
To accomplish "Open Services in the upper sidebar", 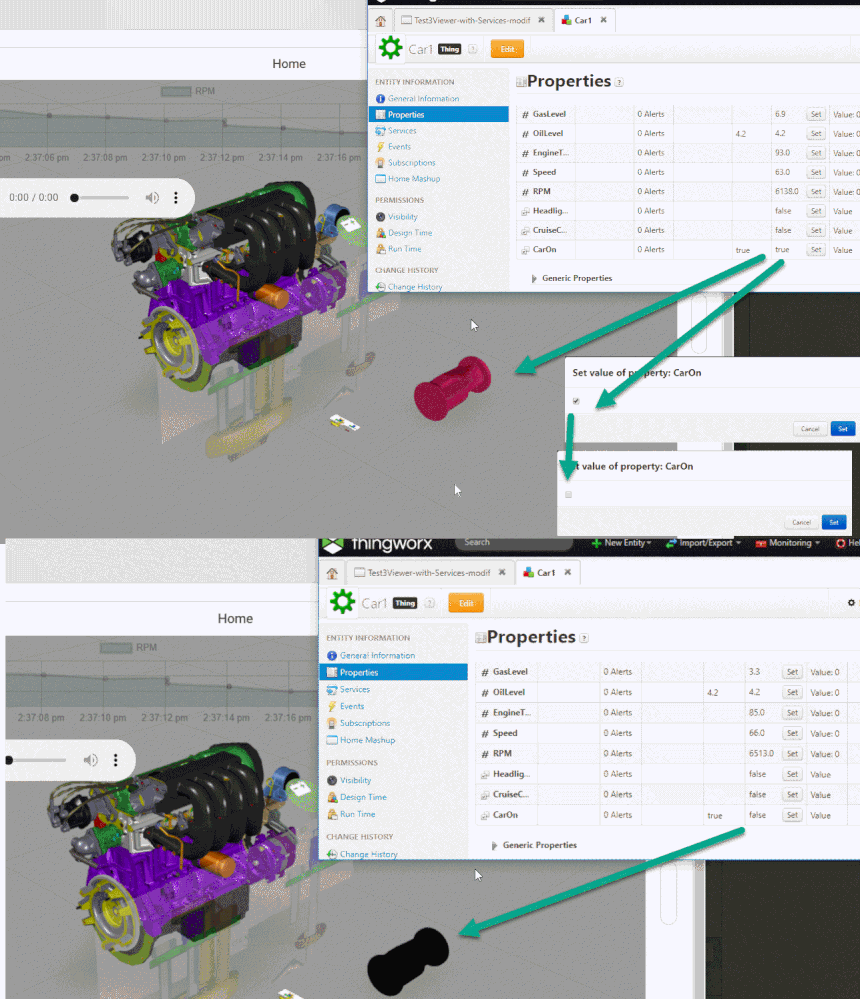I will [x=396, y=131].
